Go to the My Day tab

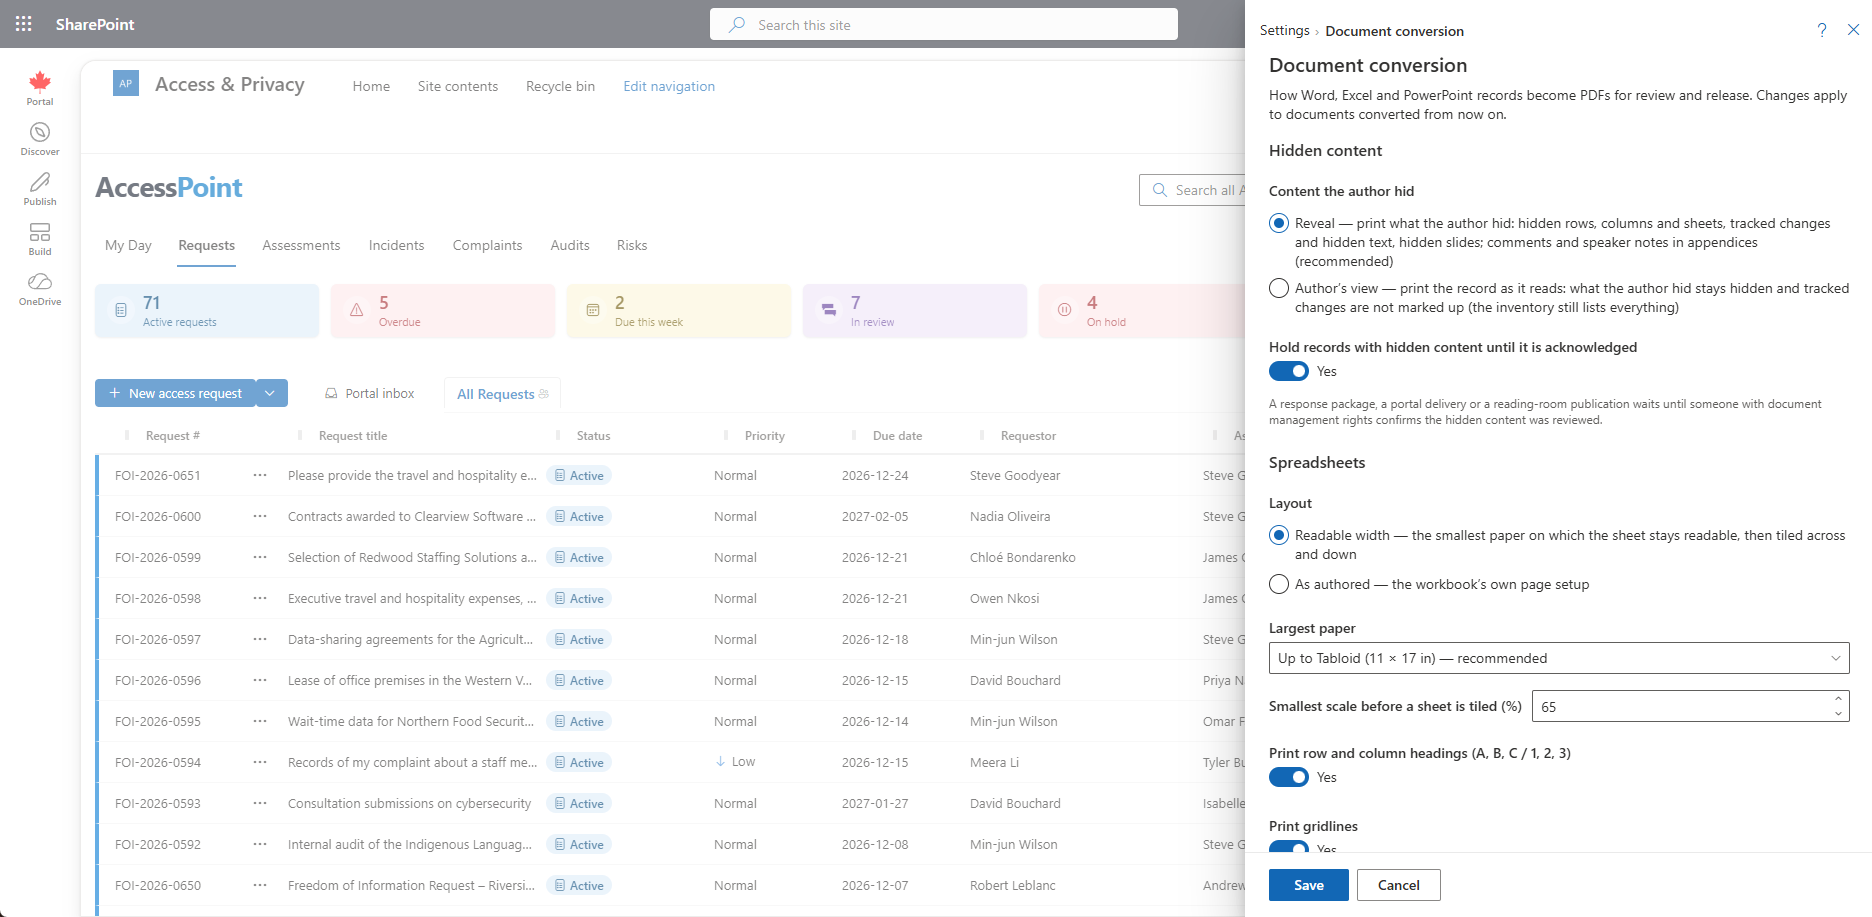coord(128,246)
